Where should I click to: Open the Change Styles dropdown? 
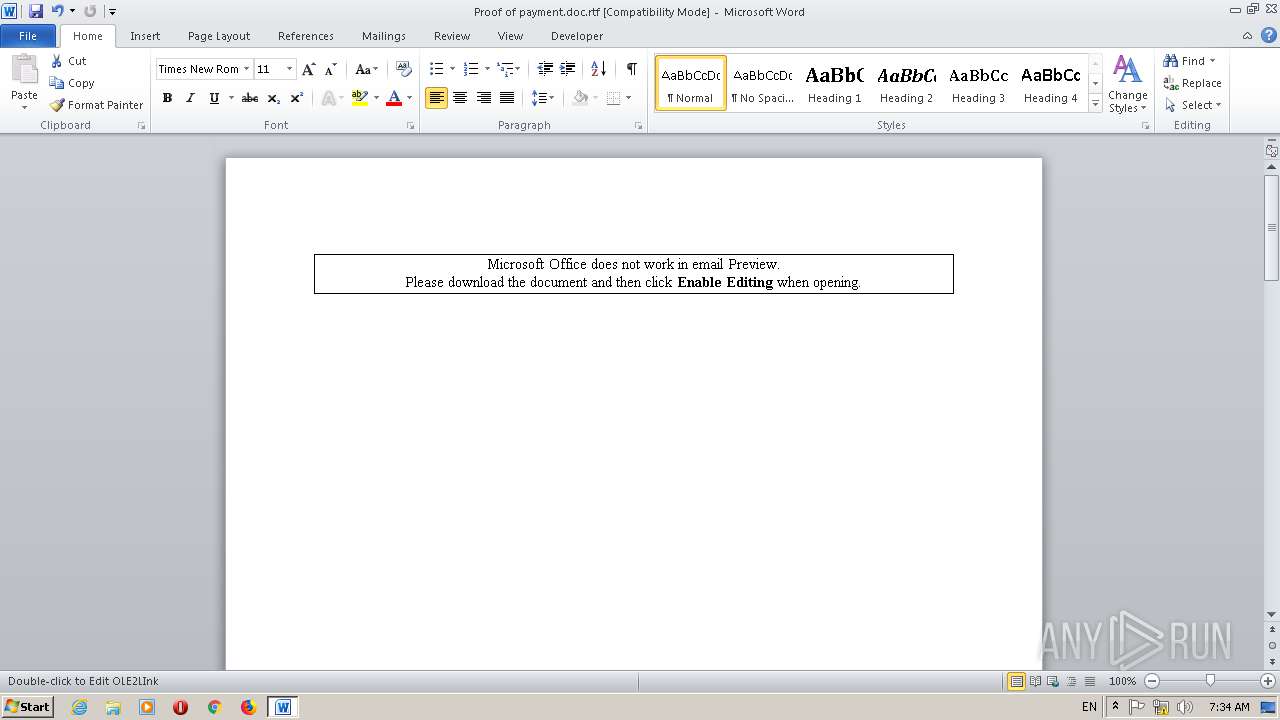click(x=1127, y=84)
